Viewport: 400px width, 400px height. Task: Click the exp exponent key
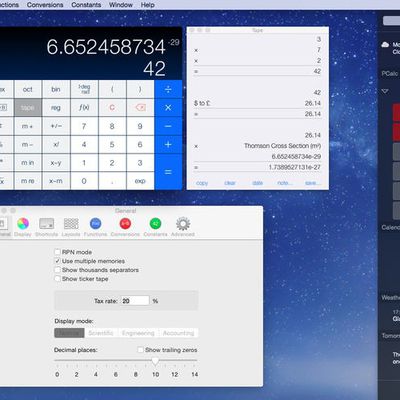[140, 181]
